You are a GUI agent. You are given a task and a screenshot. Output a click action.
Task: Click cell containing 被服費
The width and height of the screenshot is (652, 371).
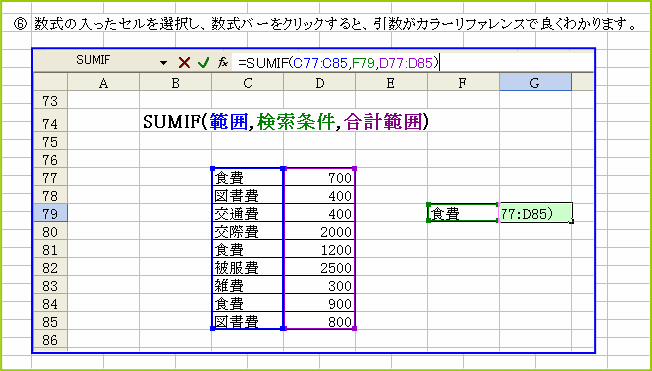[x=247, y=268]
